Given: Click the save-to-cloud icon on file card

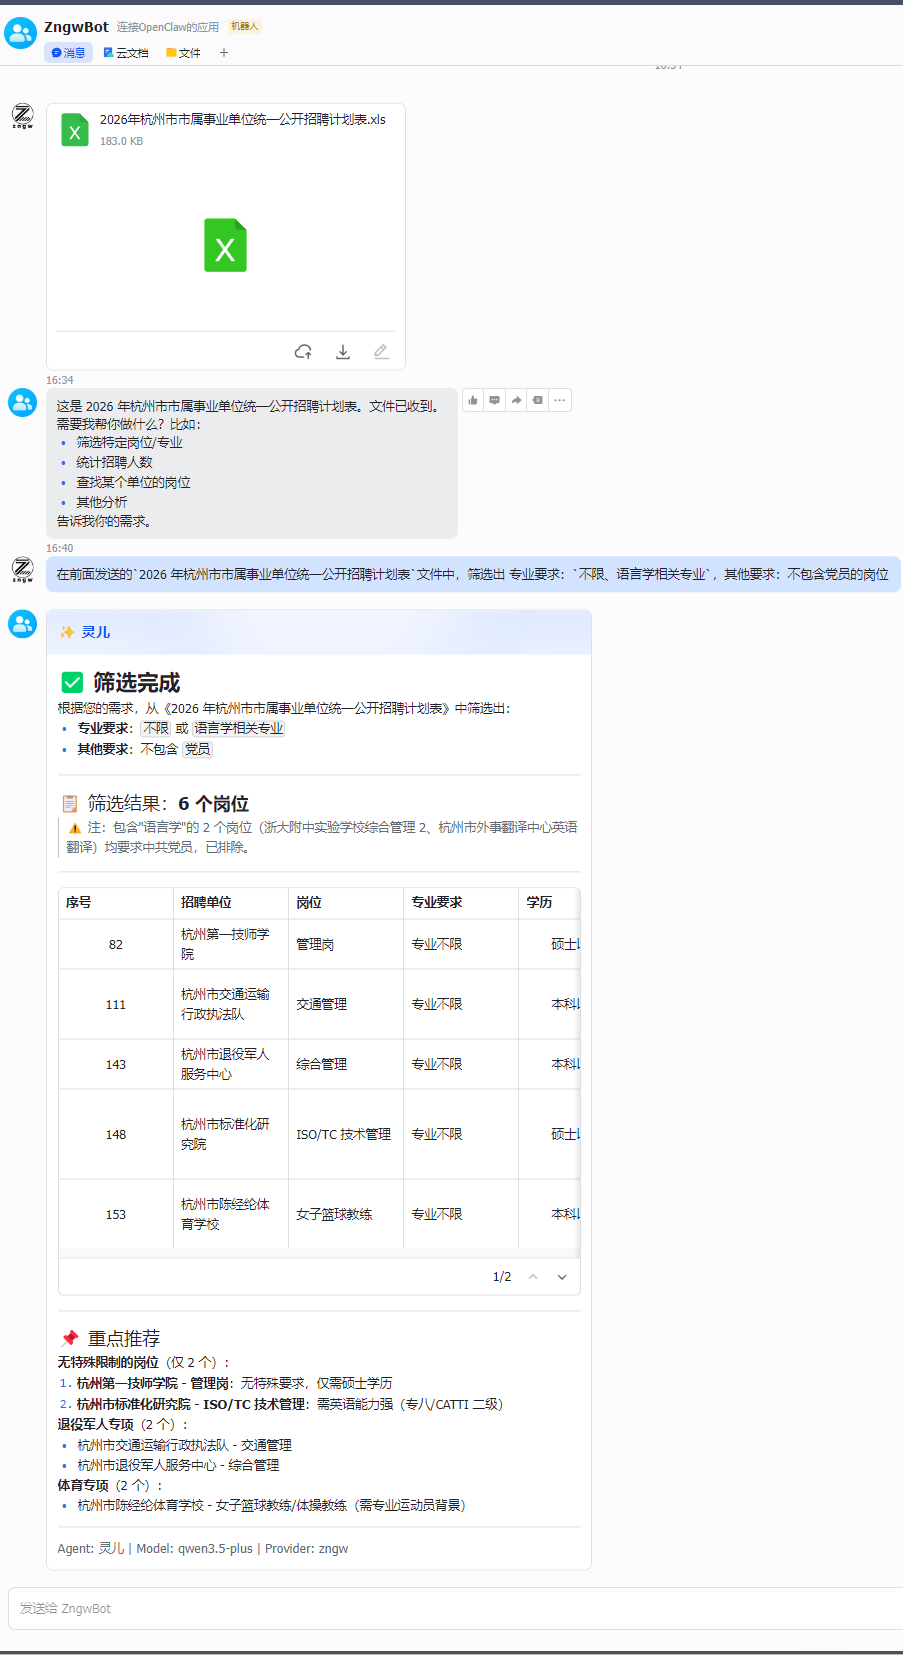Looking at the screenshot, I should 303,352.
